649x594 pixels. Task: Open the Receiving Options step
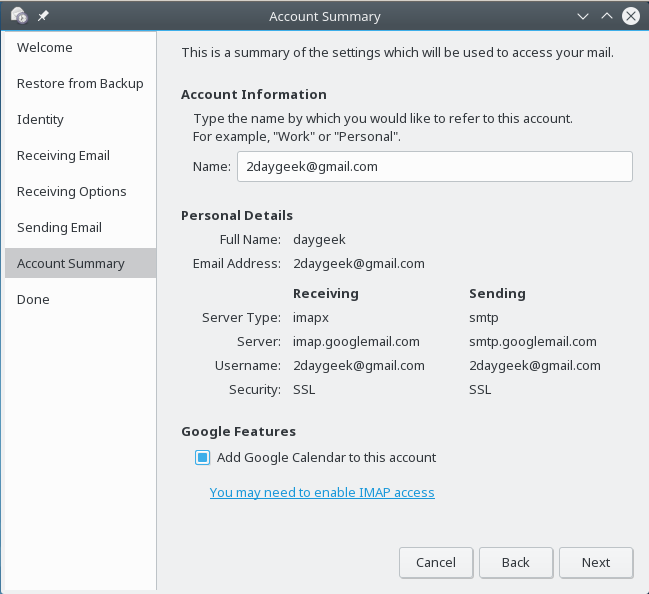click(71, 192)
